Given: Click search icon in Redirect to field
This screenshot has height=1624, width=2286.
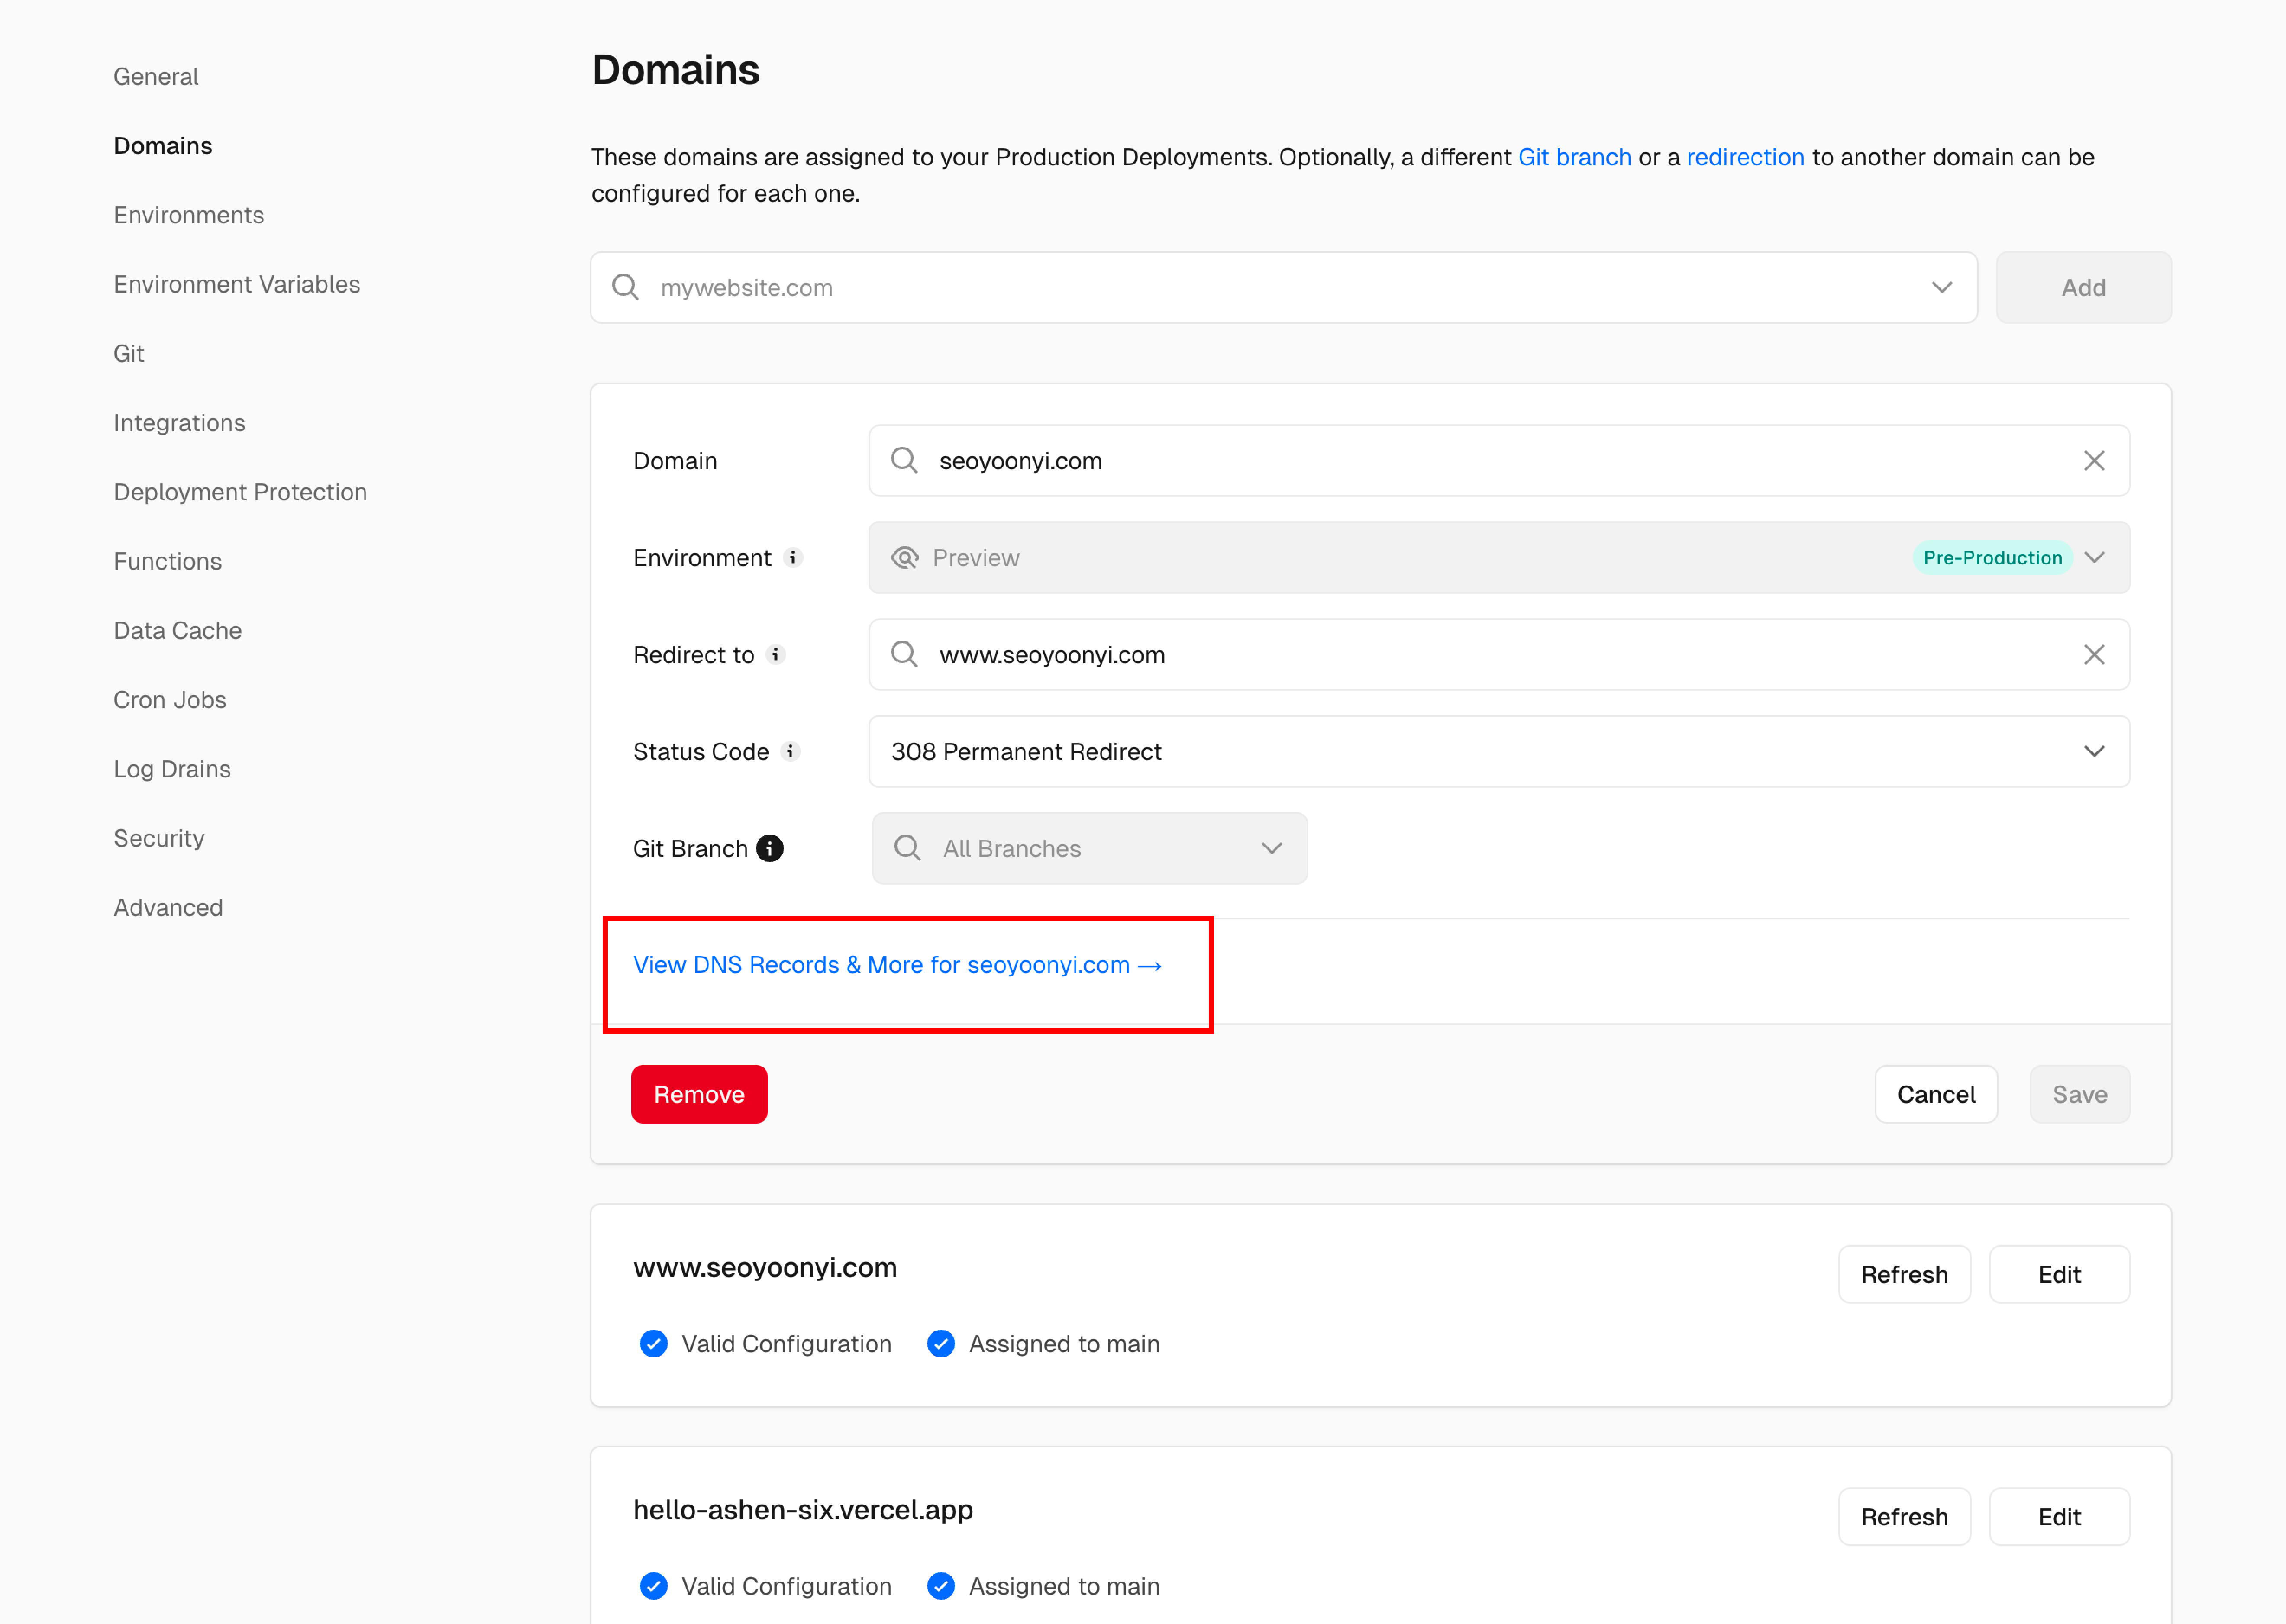Looking at the screenshot, I should point(904,654).
